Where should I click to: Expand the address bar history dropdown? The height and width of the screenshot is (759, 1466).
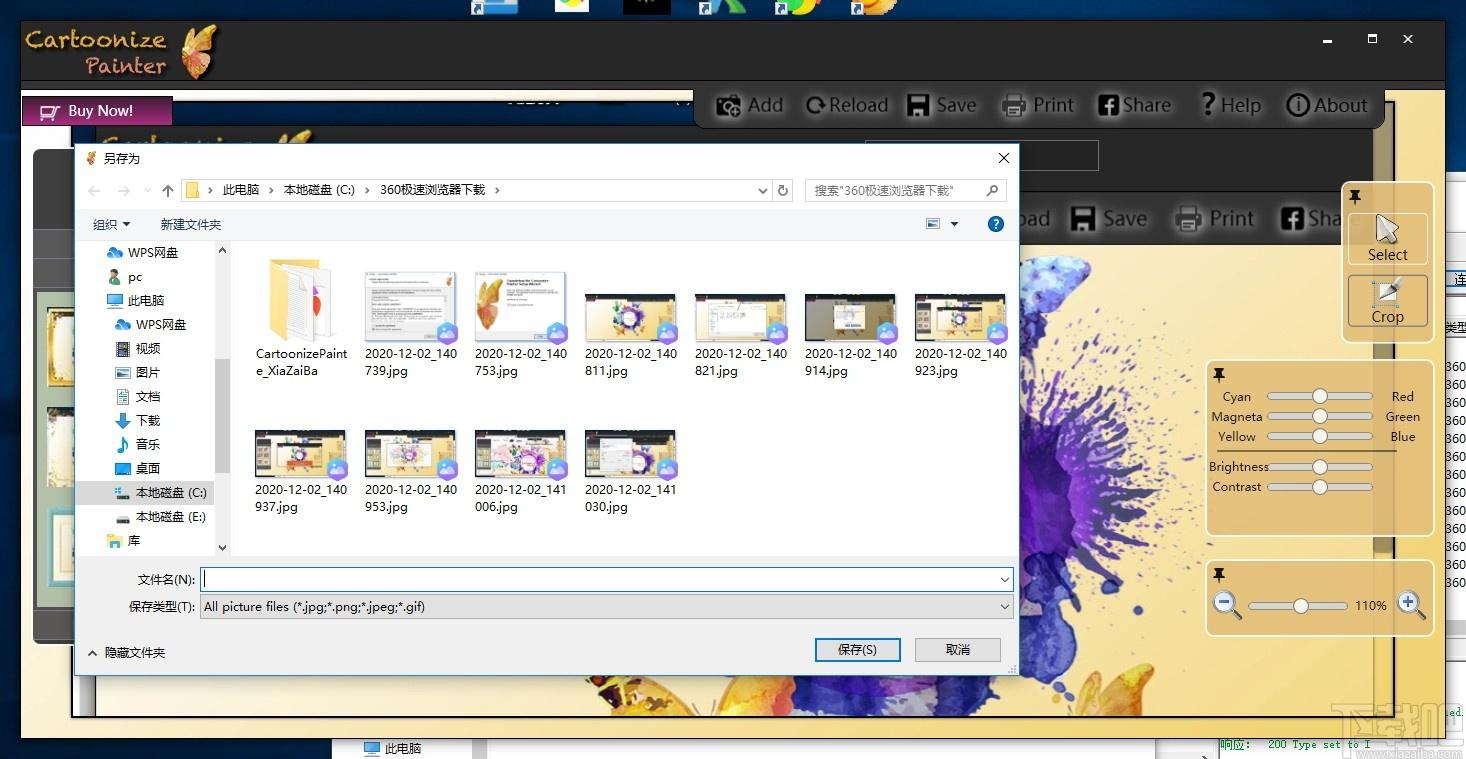click(x=763, y=190)
